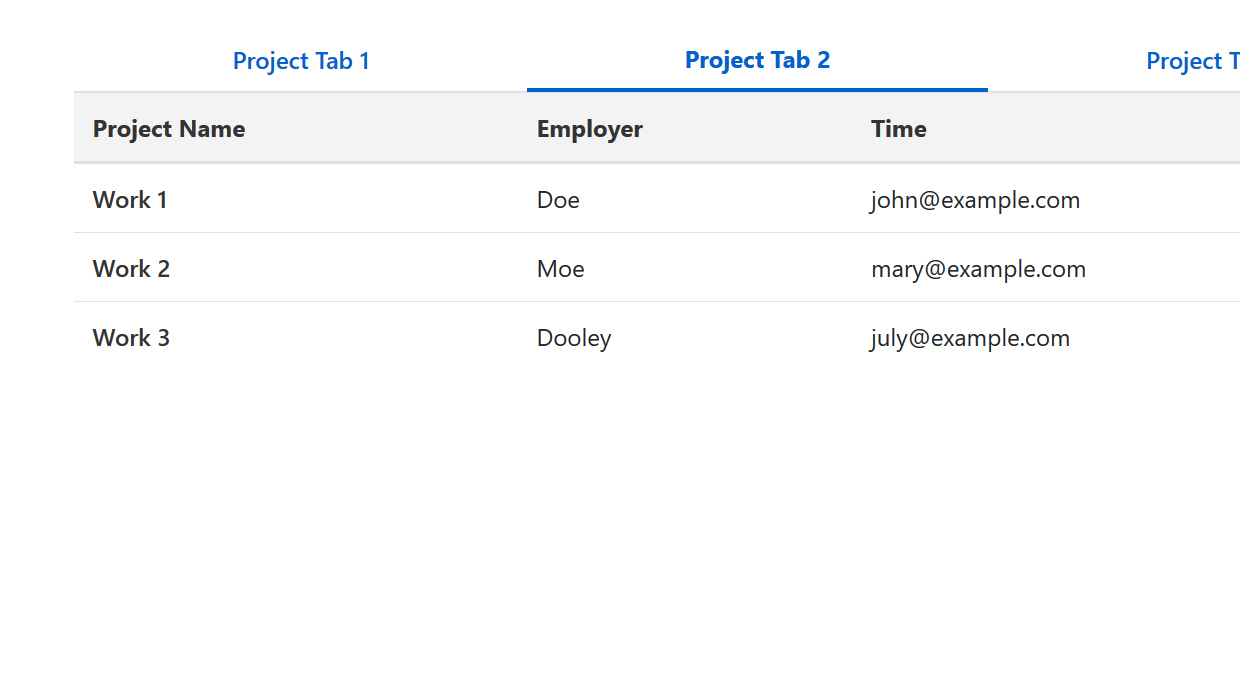Click employer Moe in the table
Image resolution: width=1240 pixels, height=682 pixels.
(x=560, y=269)
